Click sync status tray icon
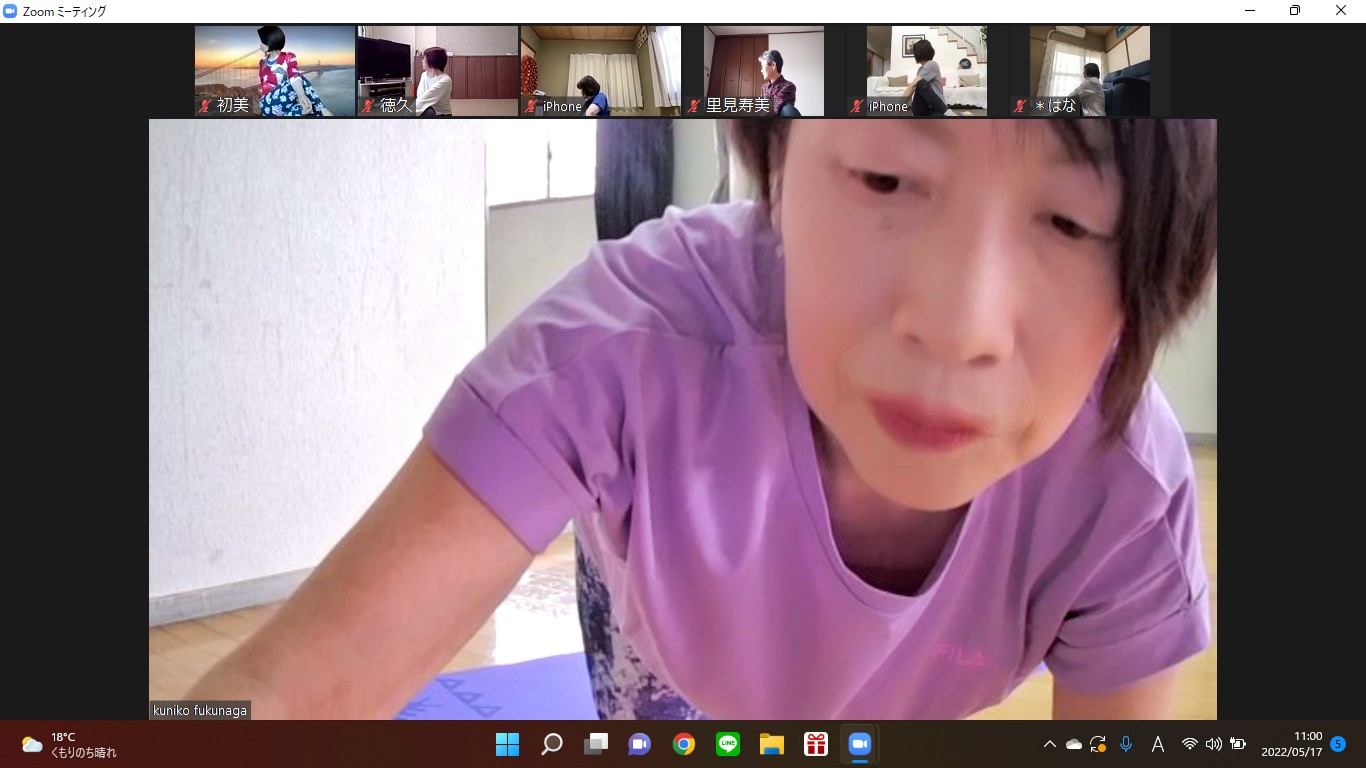The height and width of the screenshot is (768, 1366). (x=1098, y=744)
